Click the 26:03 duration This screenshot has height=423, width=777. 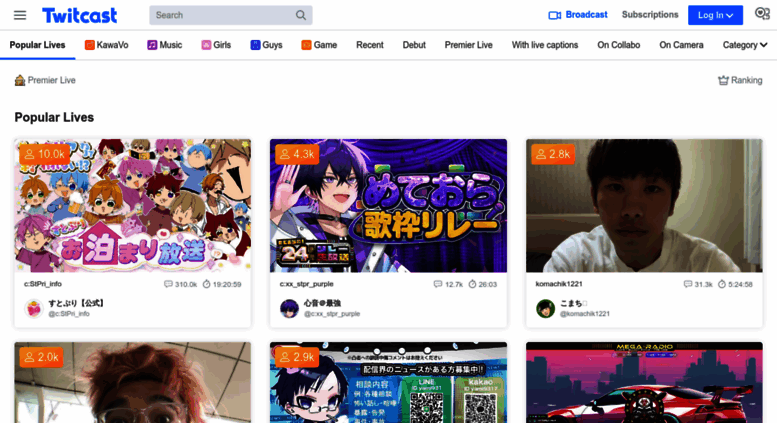tap(483, 284)
